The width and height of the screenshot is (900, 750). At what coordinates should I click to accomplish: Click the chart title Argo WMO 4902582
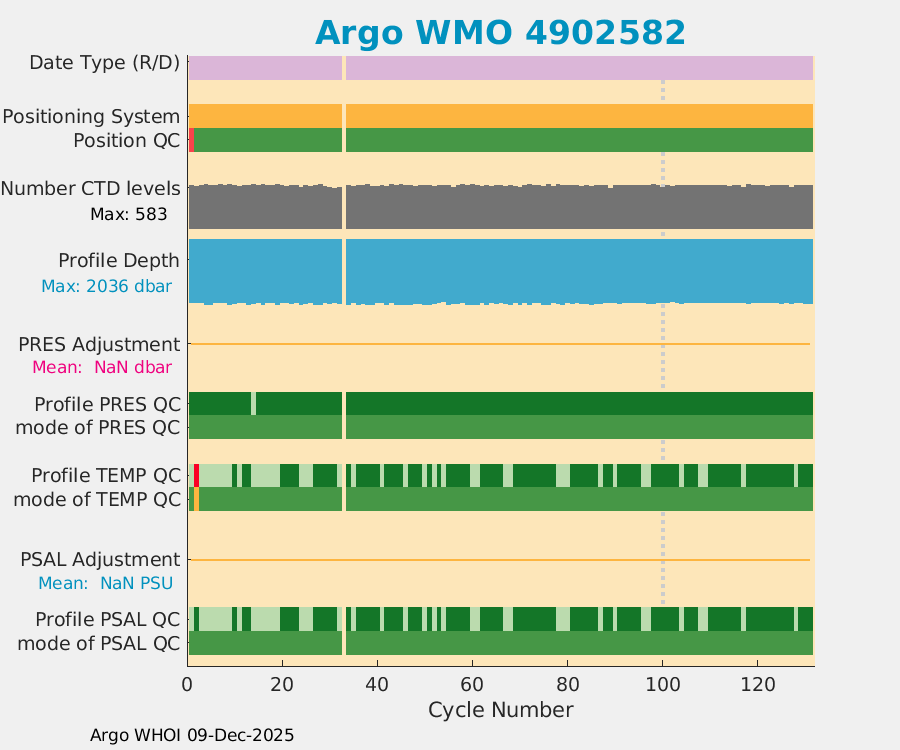500,33
